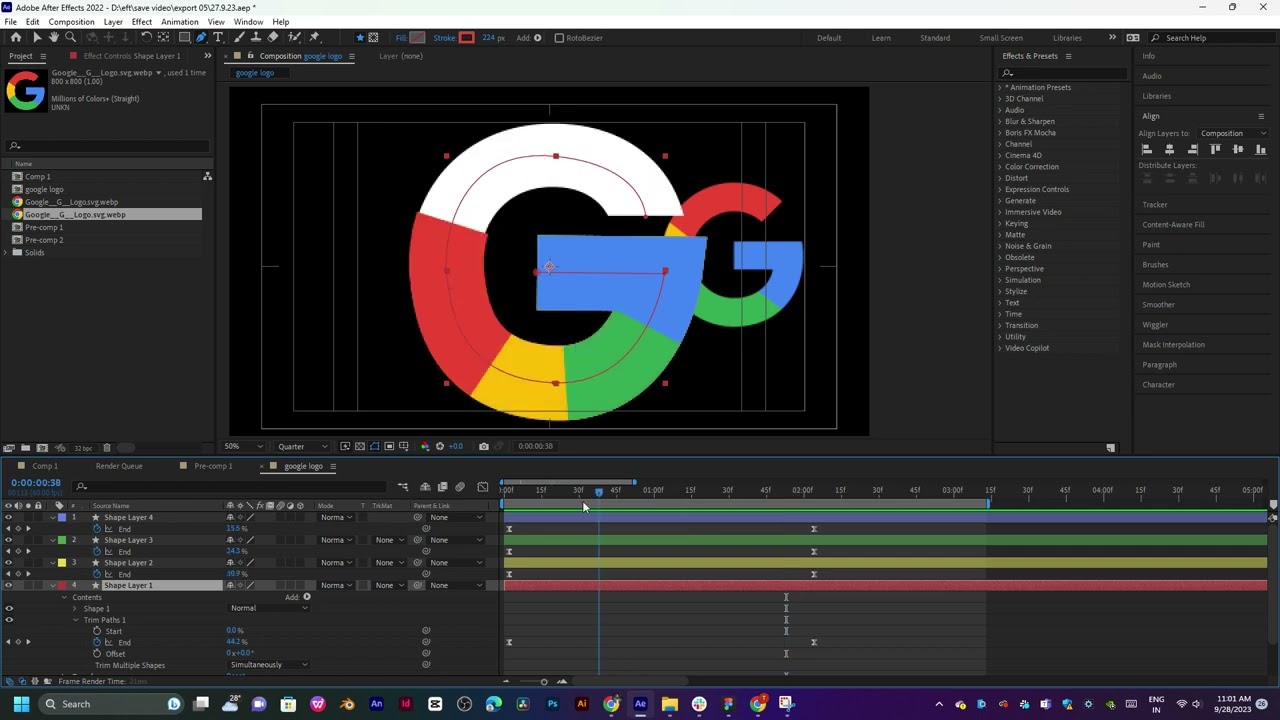
Task: Hide Shape Layer 4 with its eye toggle
Action: tap(9, 517)
